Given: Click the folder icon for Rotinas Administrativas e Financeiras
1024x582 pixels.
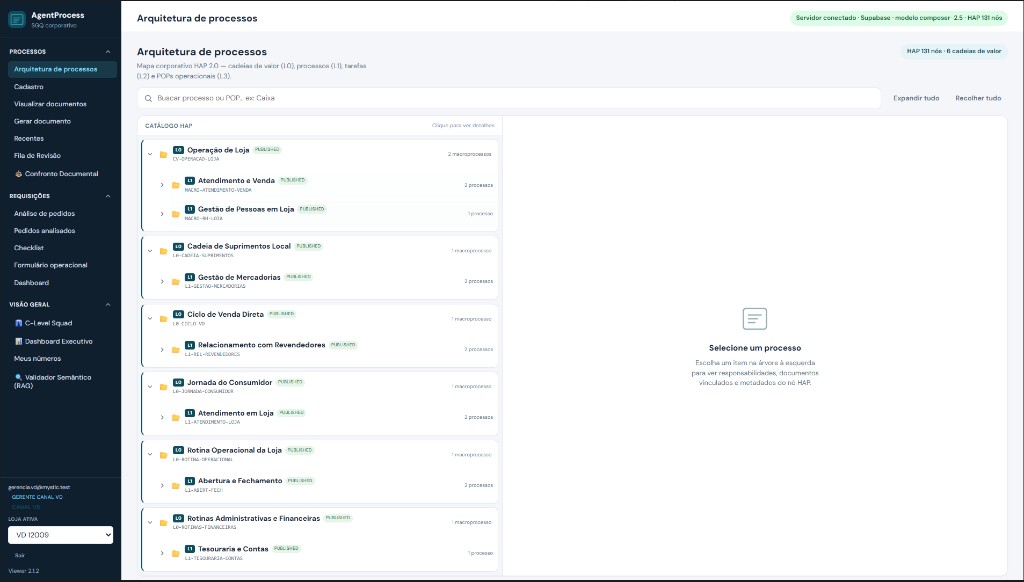Looking at the screenshot, I should [163, 523].
